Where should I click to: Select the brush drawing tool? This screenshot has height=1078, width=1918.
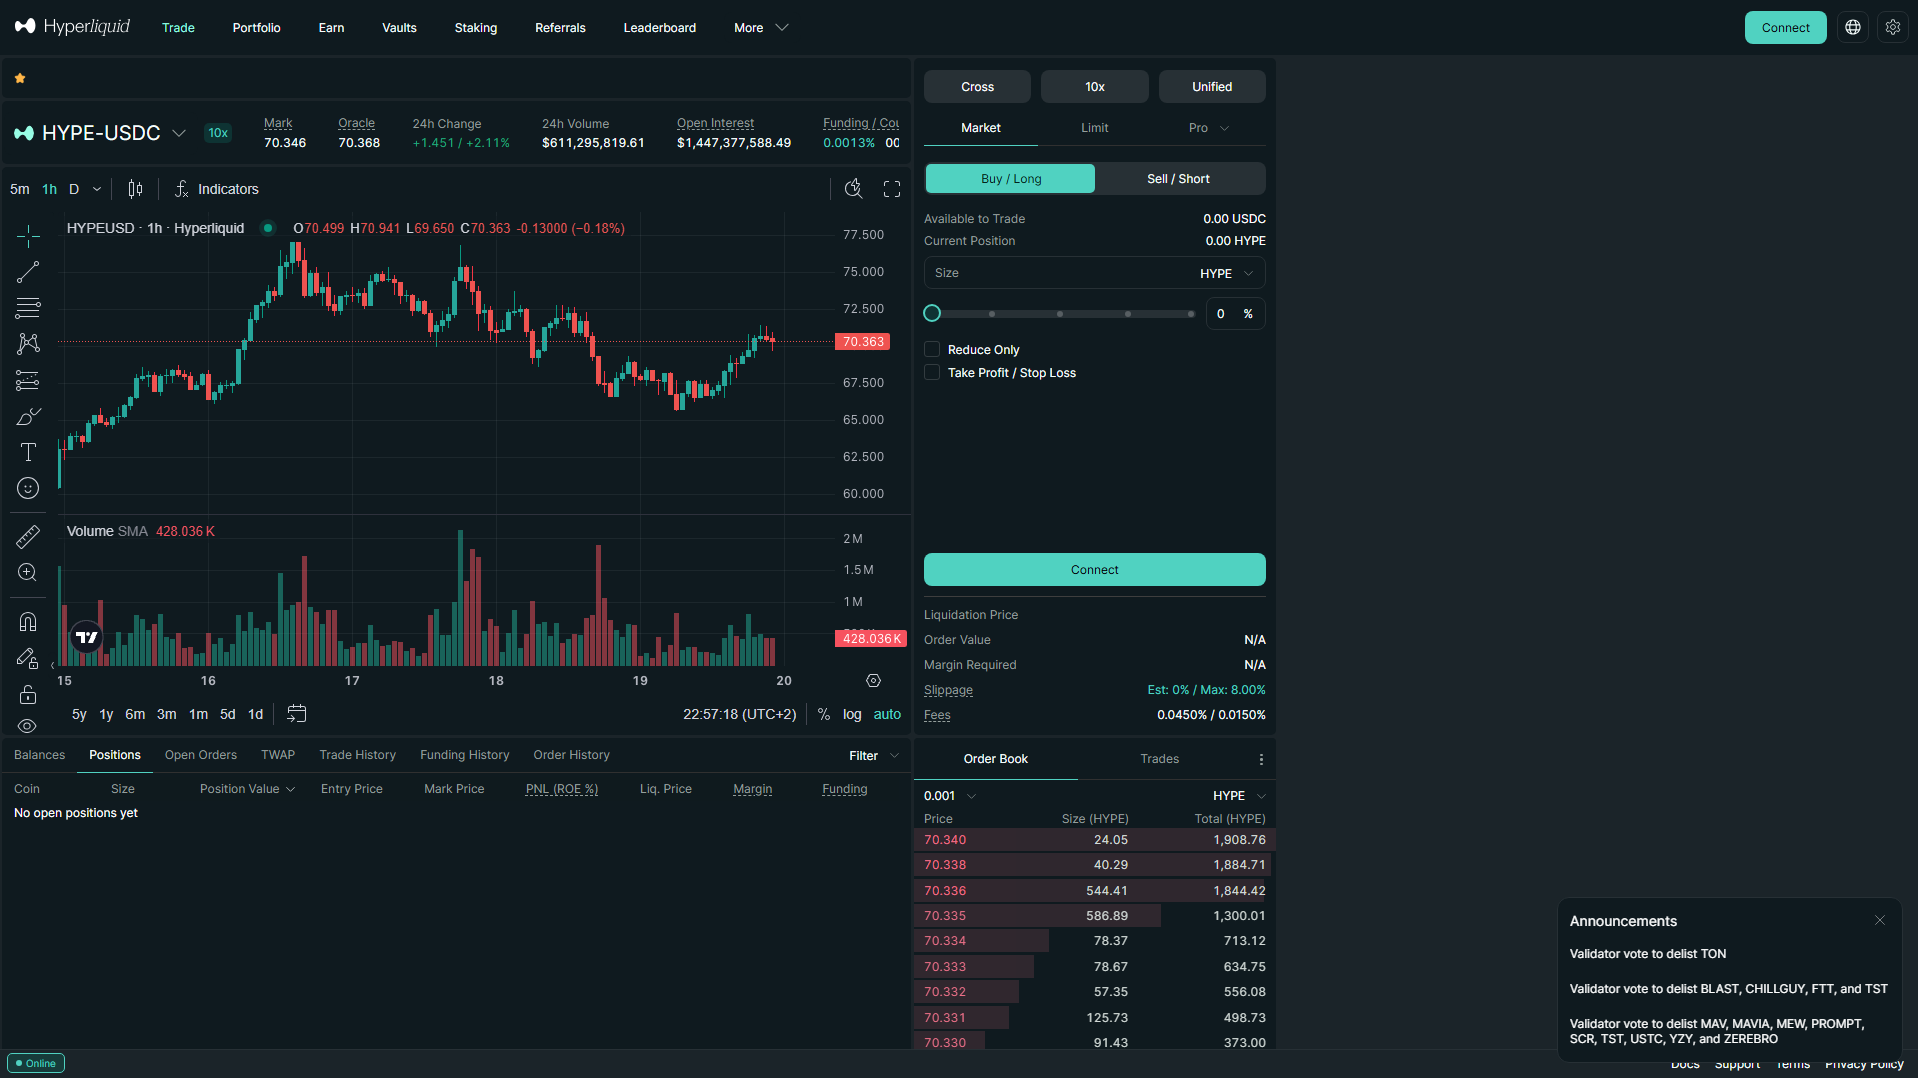[28, 416]
